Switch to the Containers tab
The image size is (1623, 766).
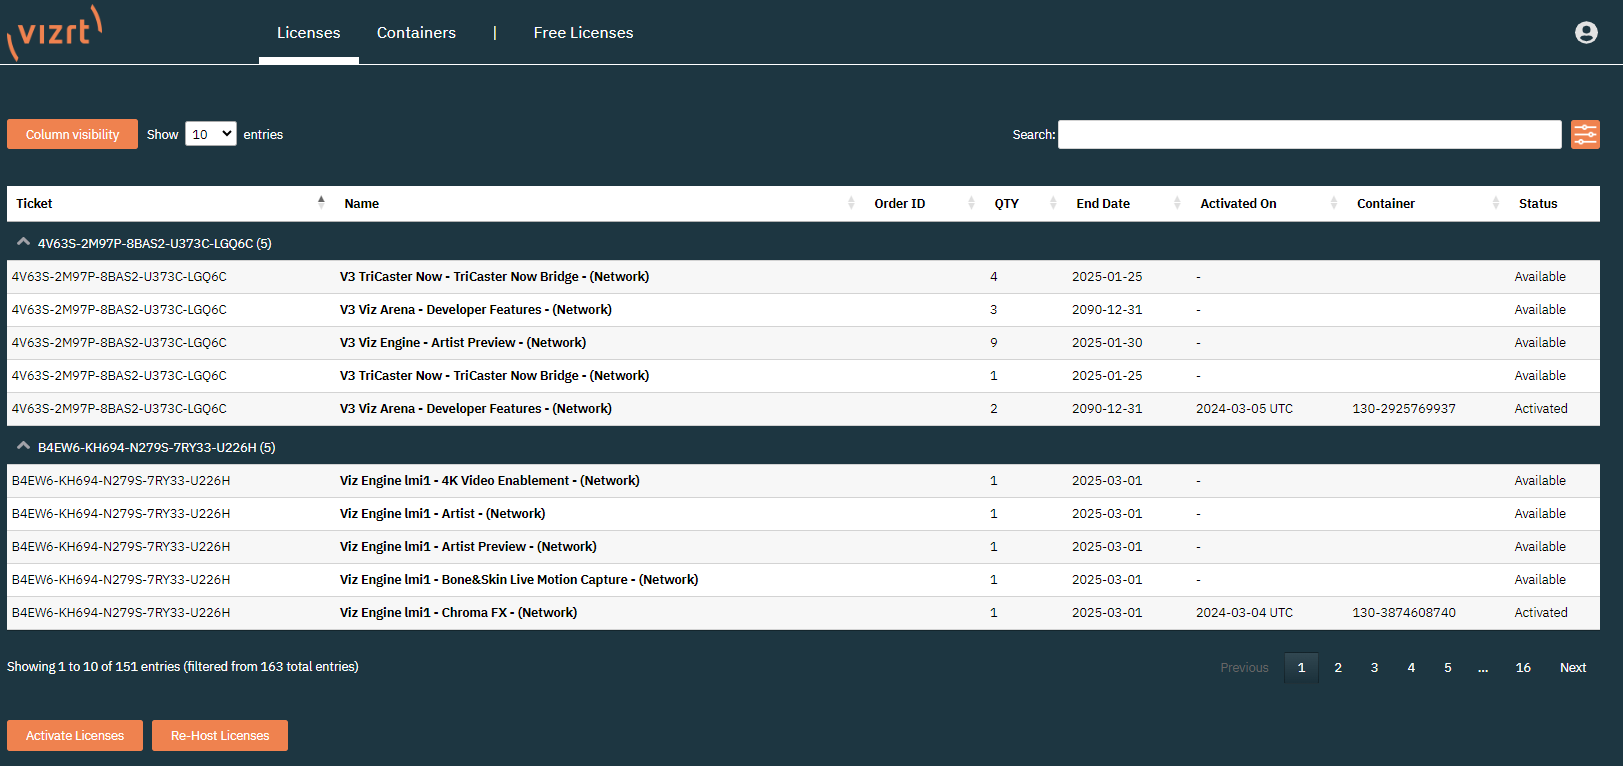[x=416, y=33]
